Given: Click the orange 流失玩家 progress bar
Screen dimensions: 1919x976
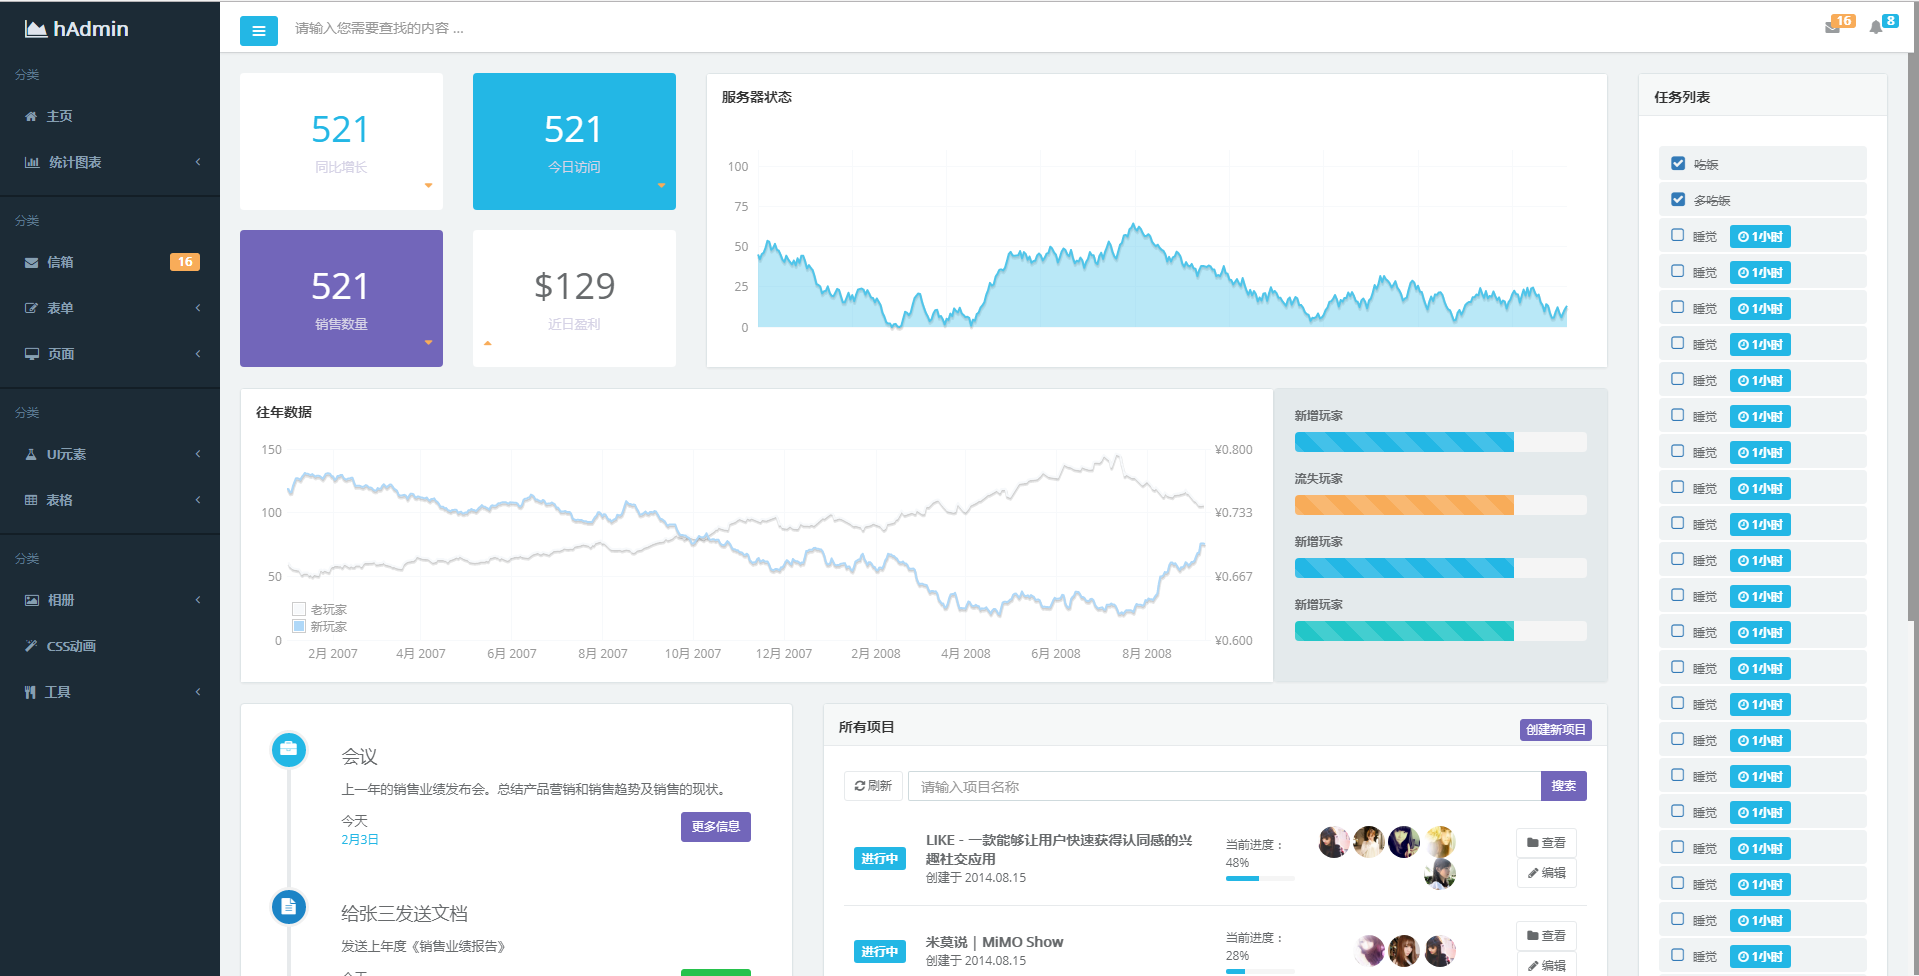Looking at the screenshot, I should 1440,505.
